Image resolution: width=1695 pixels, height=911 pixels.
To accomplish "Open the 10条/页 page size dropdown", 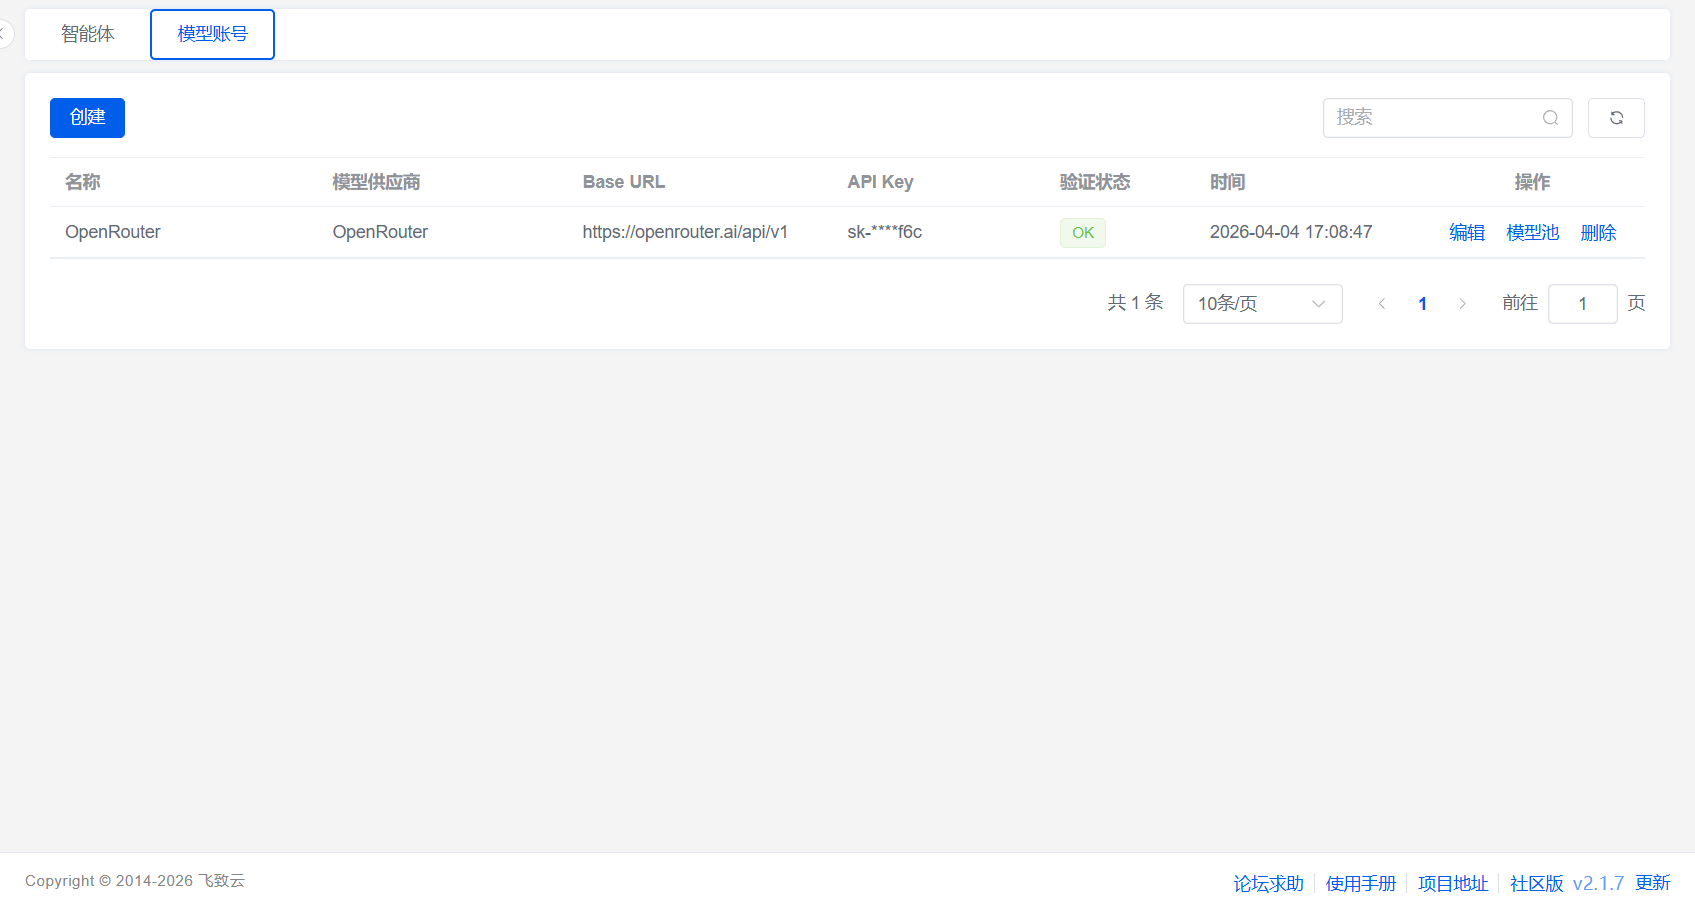I will (1262, 304).
